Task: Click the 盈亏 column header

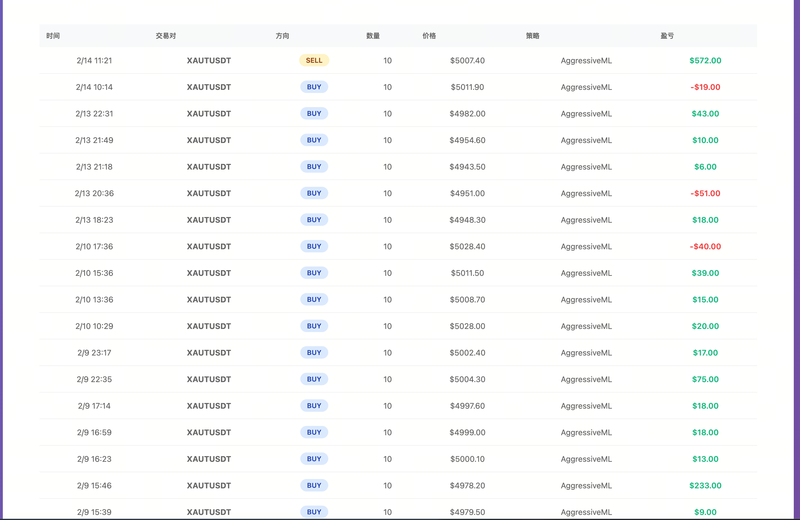Action: pyautogui.click(x=667, y=36)
